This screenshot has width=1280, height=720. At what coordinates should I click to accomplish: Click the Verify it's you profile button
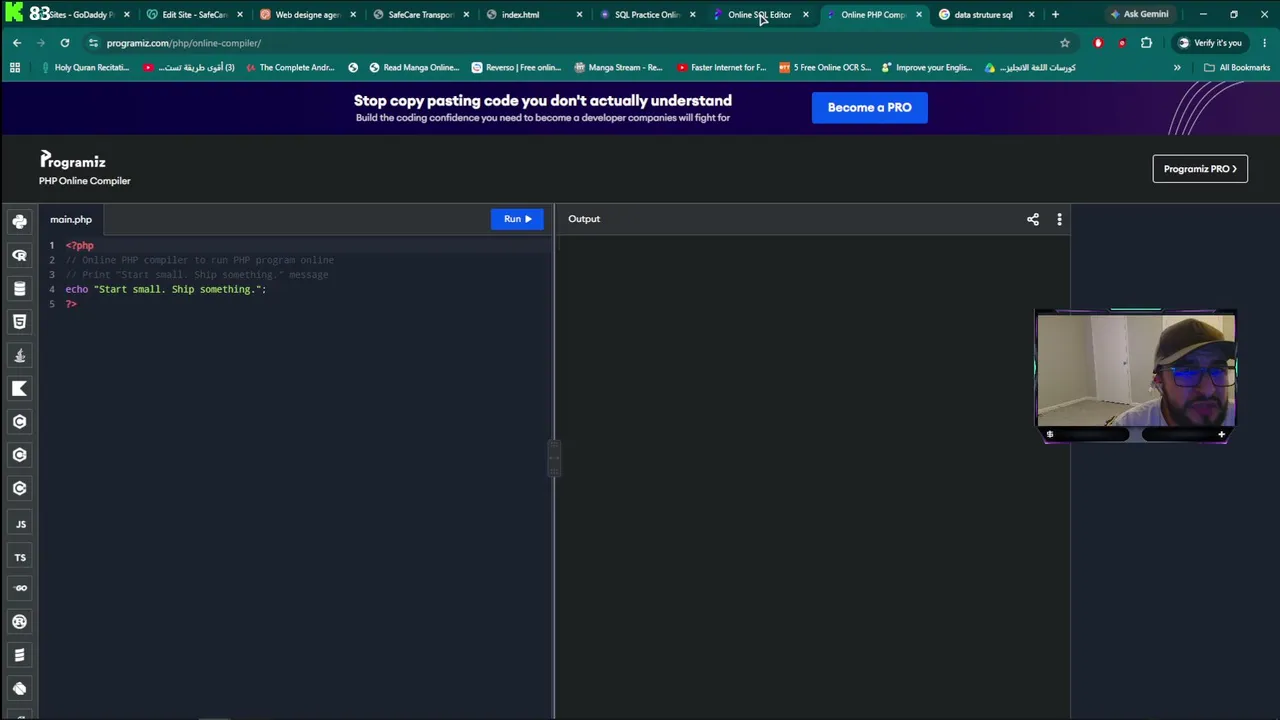pos(1210,43)
